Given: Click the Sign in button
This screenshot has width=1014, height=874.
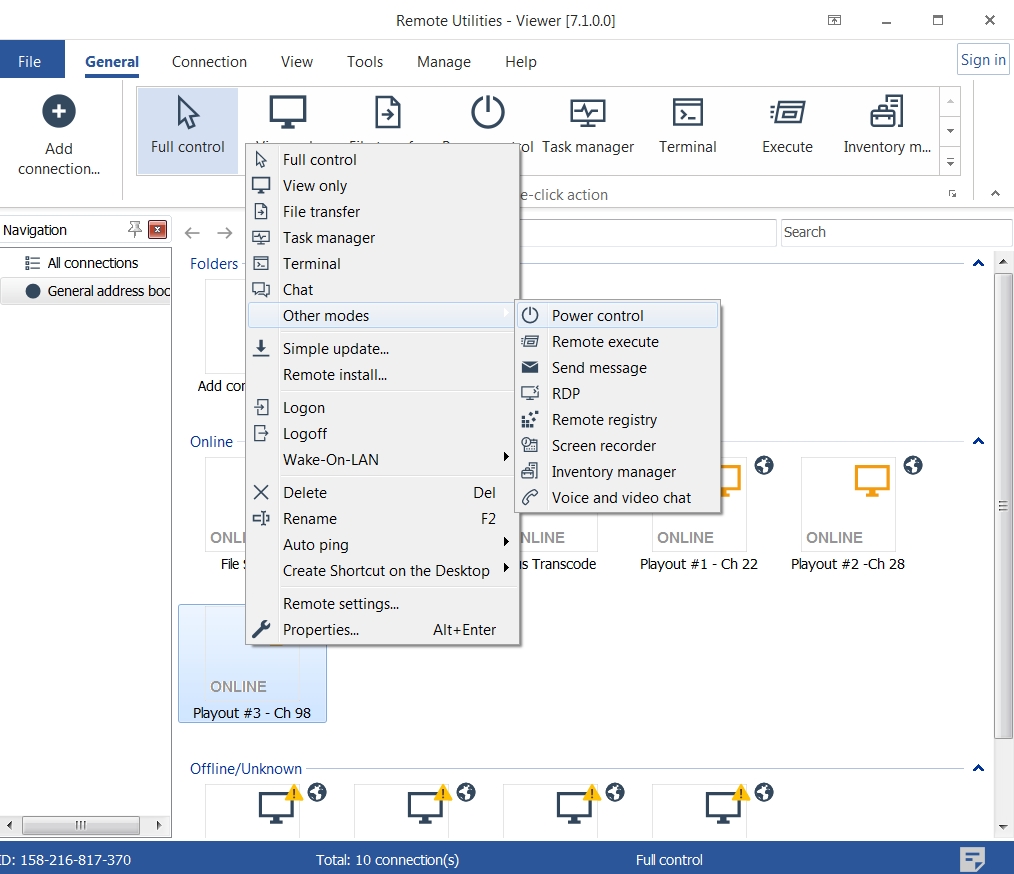Looking at the screenshot, I should [x=982, y=60].
